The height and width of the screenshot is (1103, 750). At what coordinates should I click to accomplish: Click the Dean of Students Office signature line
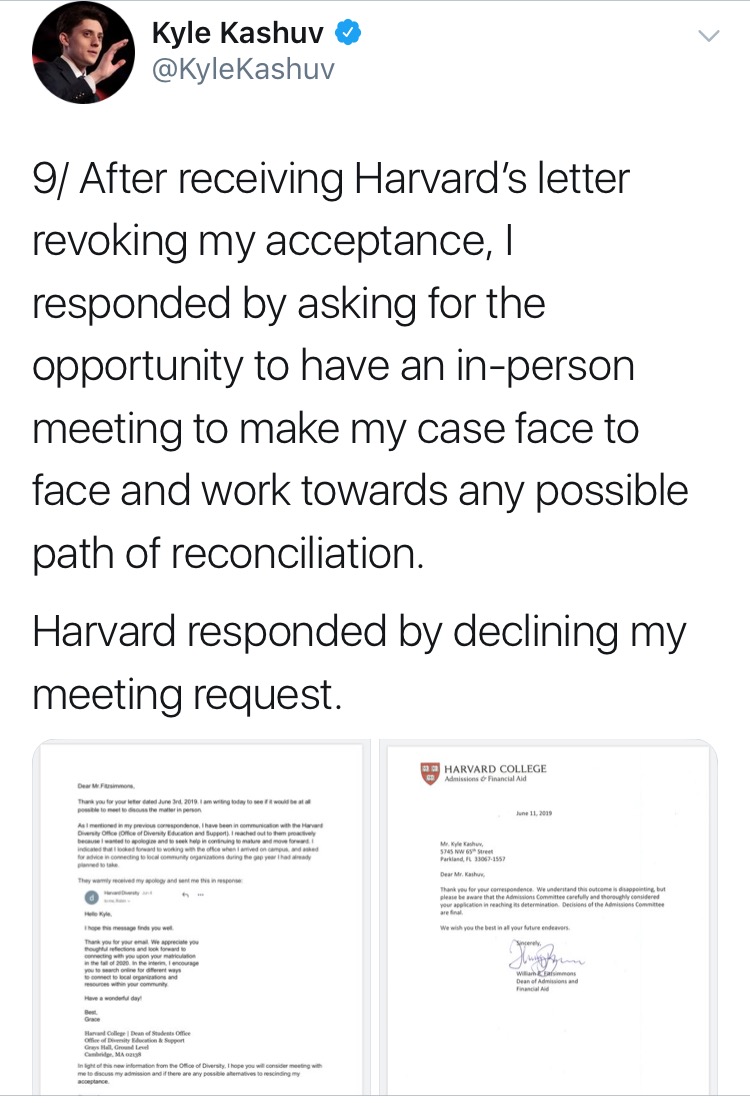coord(137,1033)
